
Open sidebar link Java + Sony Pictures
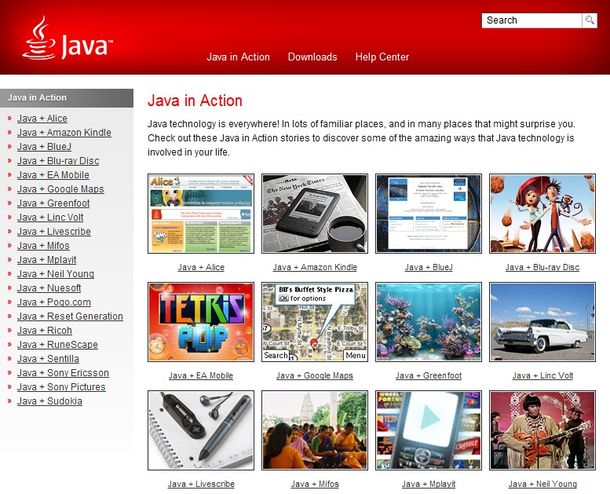point(61,387)
